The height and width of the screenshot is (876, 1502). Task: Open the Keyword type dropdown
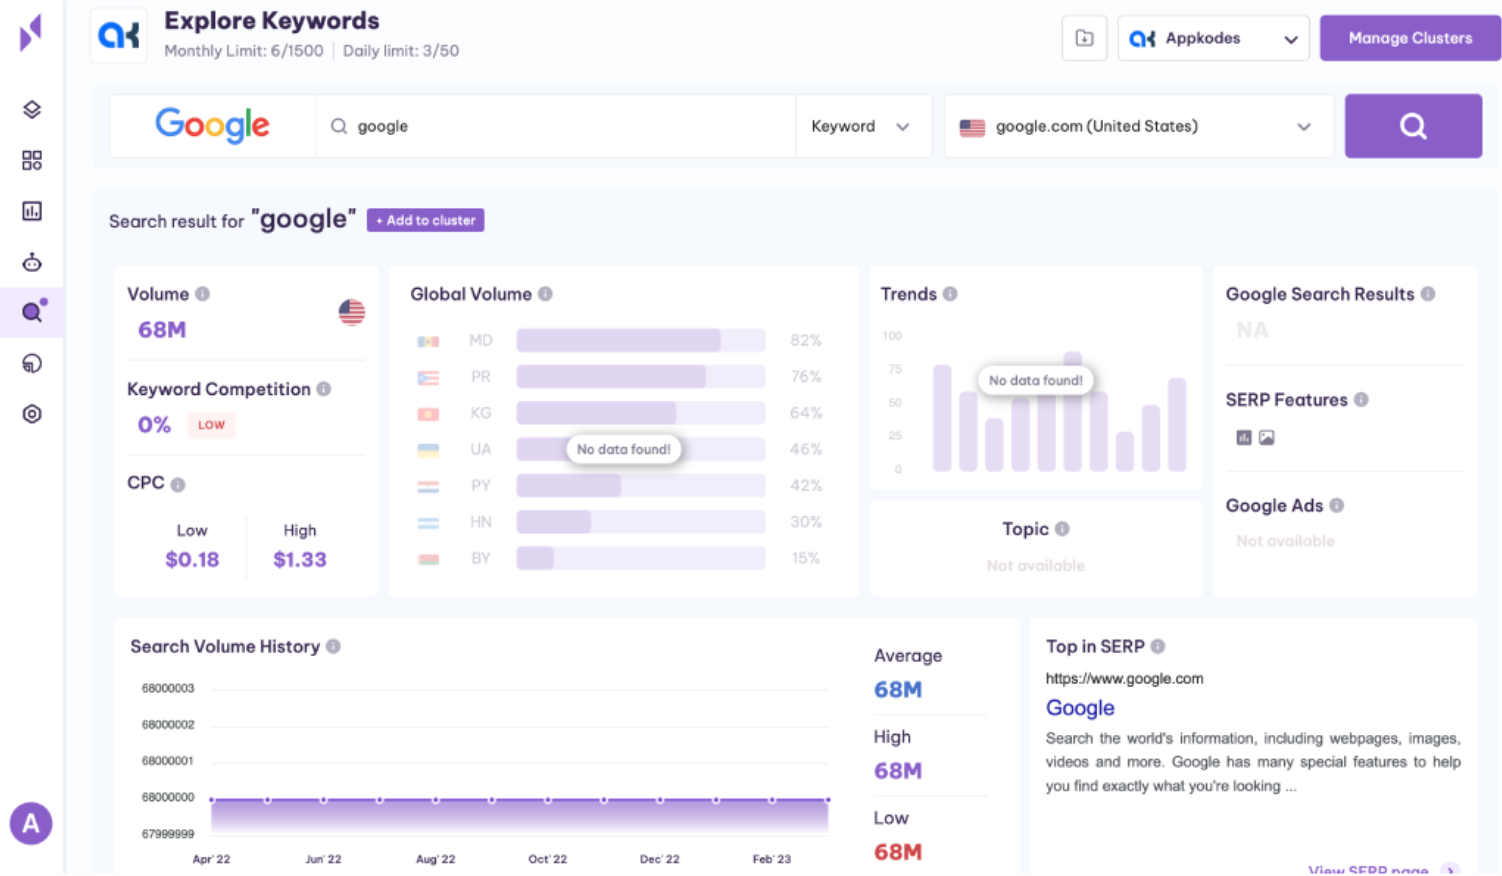click(863, 126)
